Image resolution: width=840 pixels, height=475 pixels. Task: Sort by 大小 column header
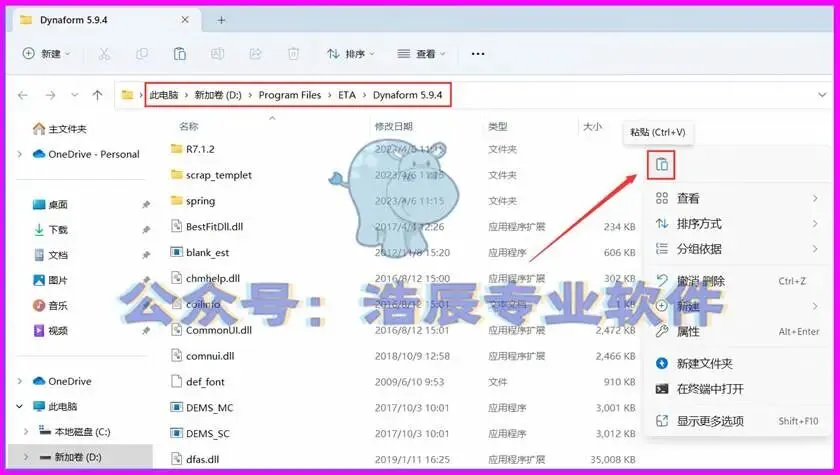592,126
